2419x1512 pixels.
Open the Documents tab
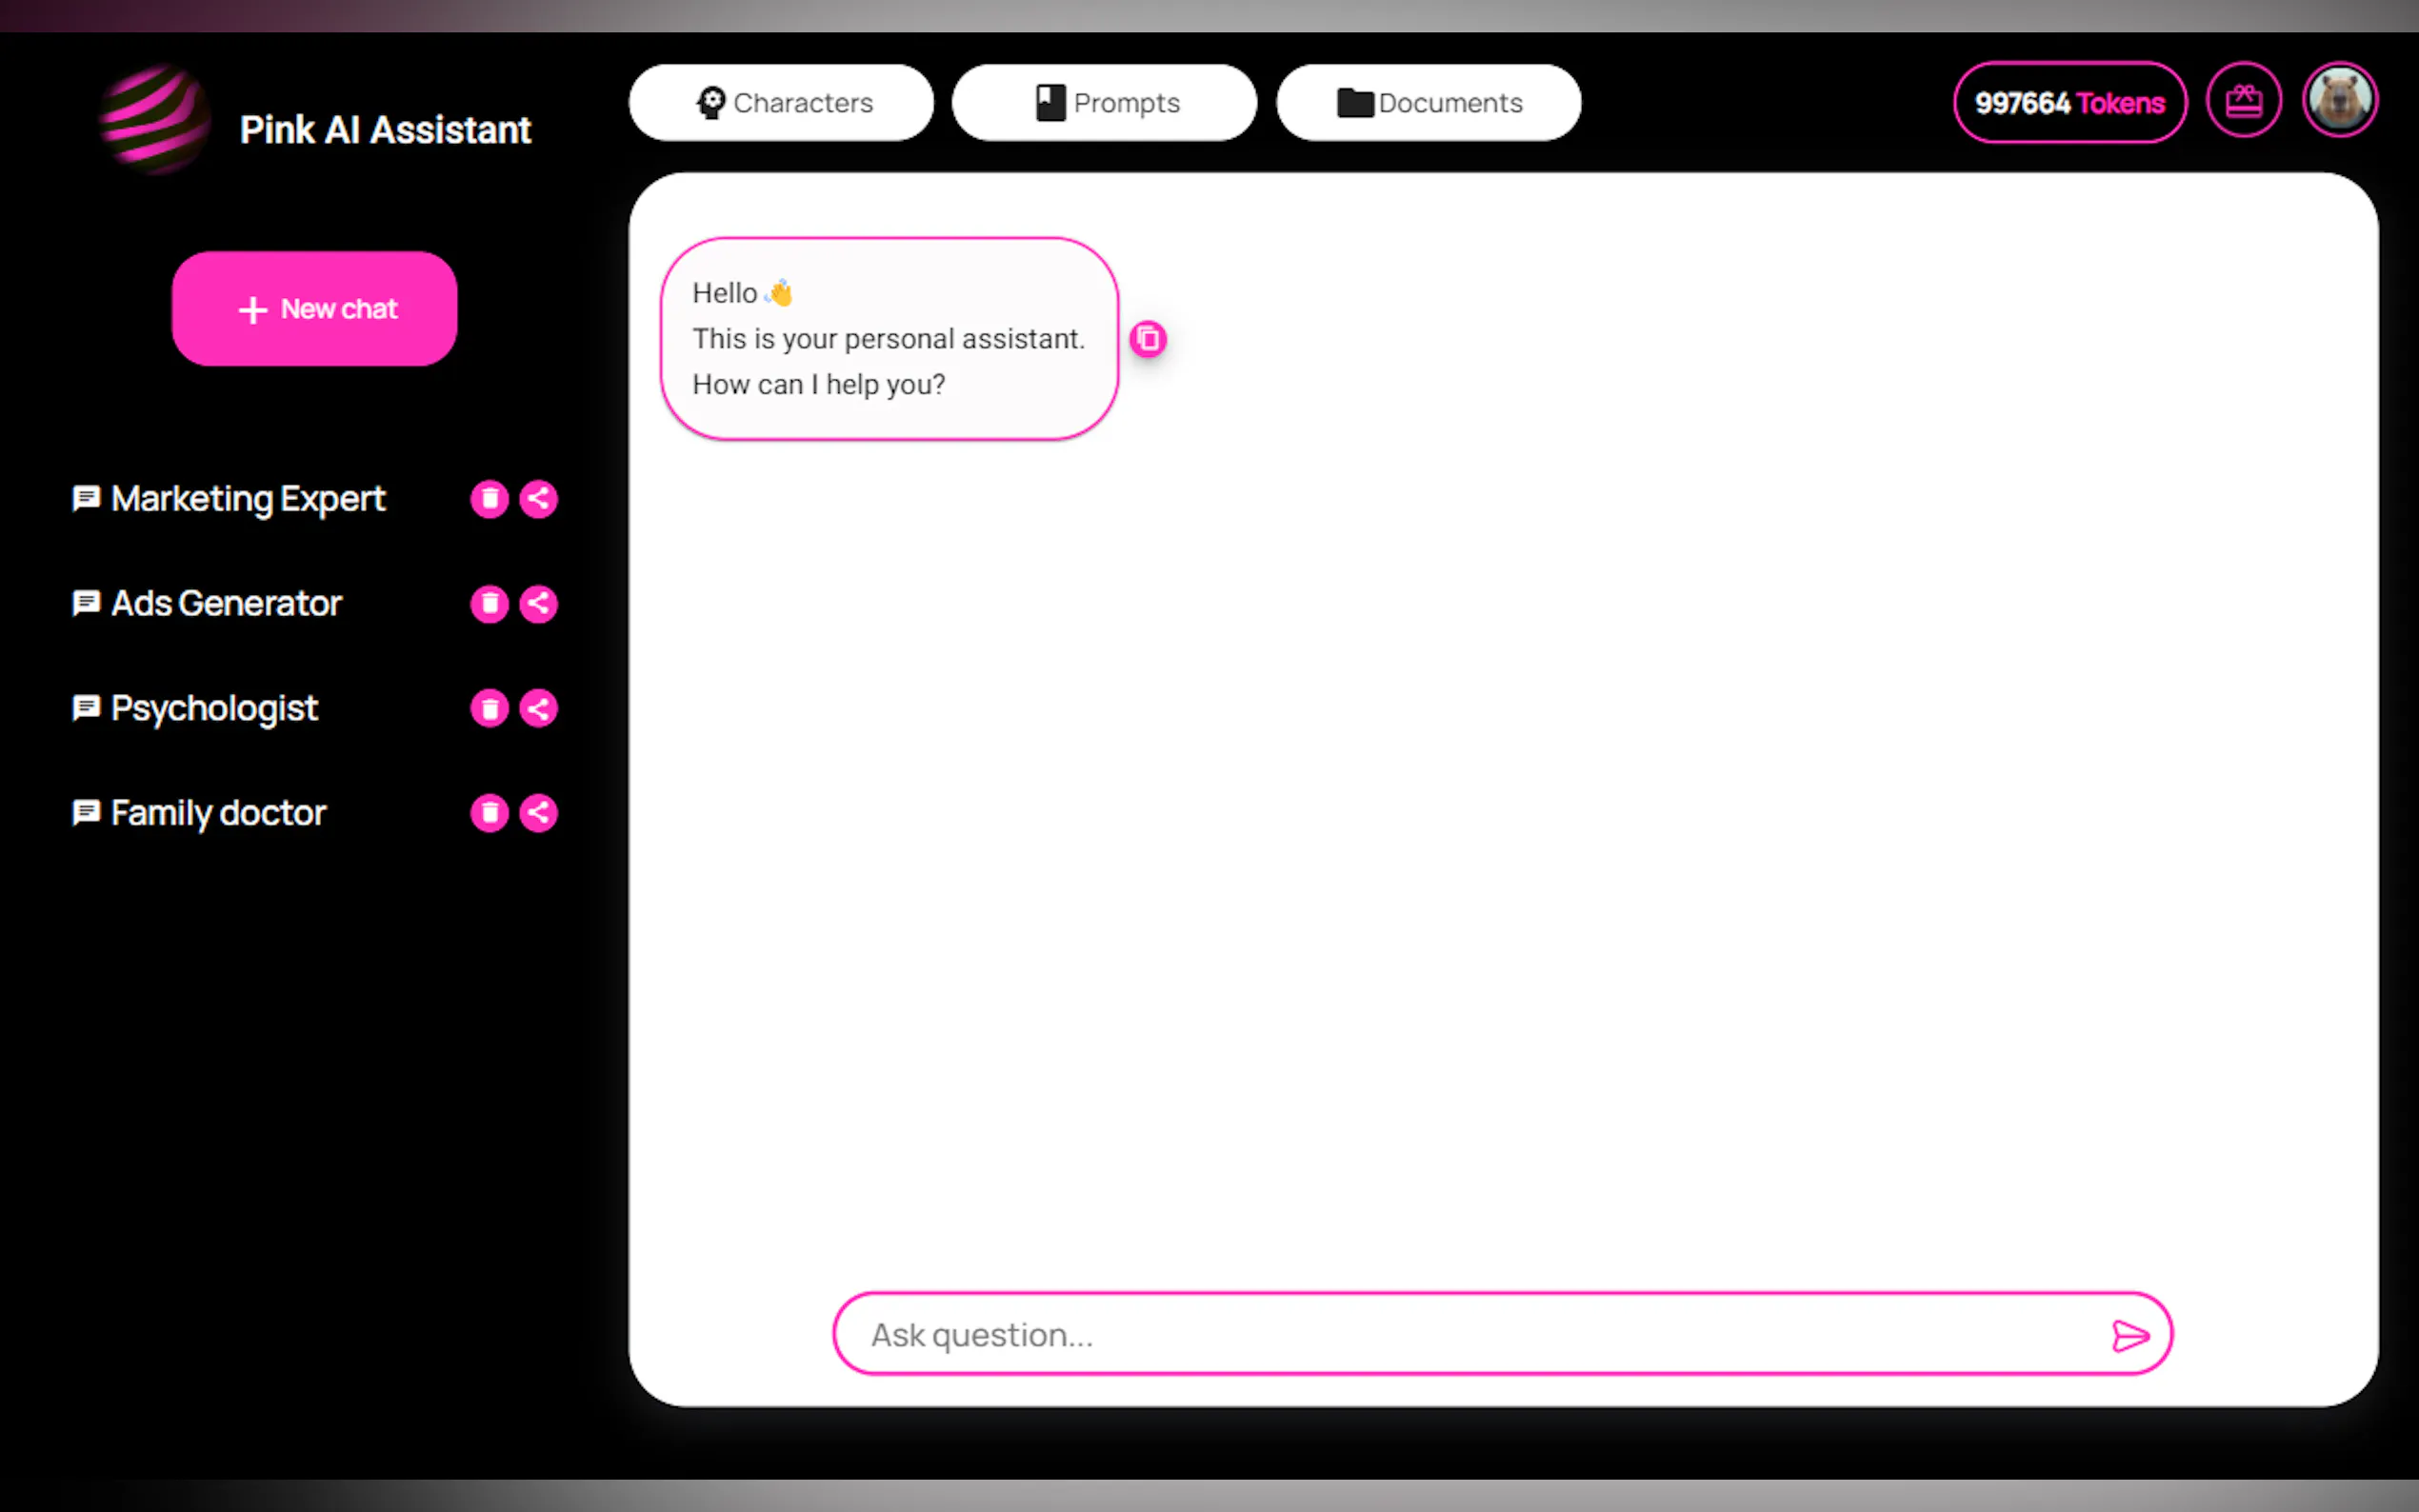point(1428,103)
